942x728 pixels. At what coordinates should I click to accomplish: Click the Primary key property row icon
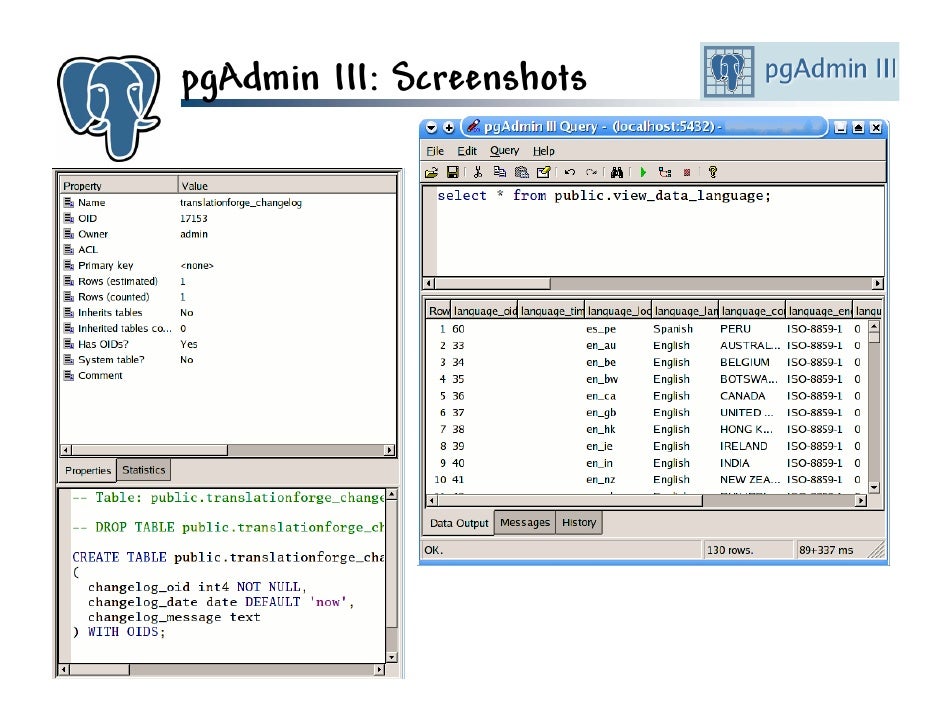click(x=69, y=265)
